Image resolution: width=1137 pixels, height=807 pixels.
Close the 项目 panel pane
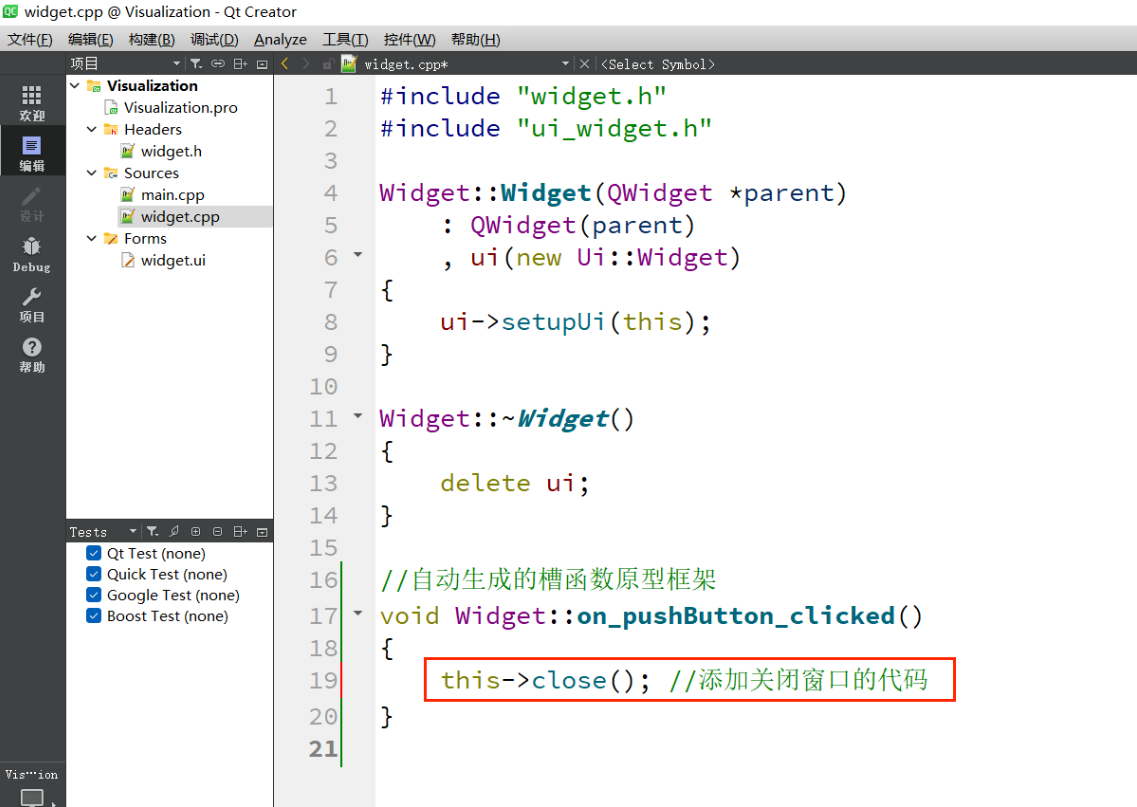click(262, 64)
